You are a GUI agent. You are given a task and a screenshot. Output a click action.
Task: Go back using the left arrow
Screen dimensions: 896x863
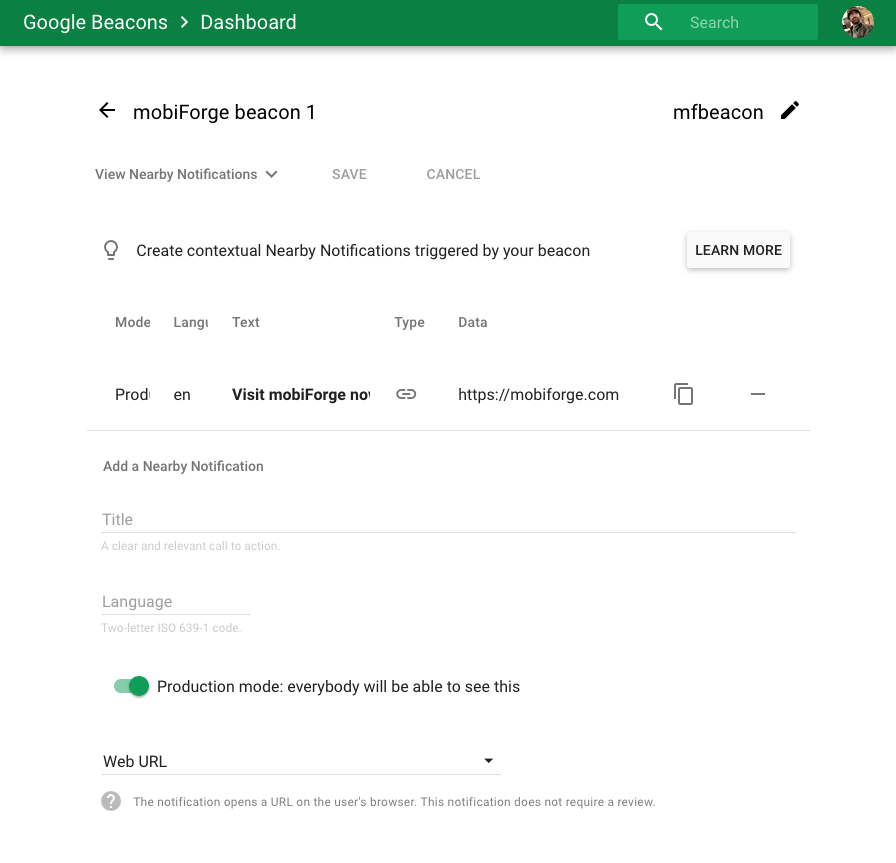click(107, 110)
